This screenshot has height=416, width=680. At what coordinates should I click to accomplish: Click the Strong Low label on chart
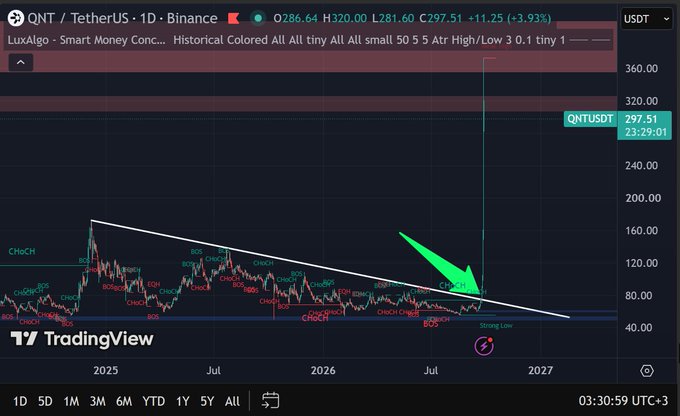click(496, 326)
